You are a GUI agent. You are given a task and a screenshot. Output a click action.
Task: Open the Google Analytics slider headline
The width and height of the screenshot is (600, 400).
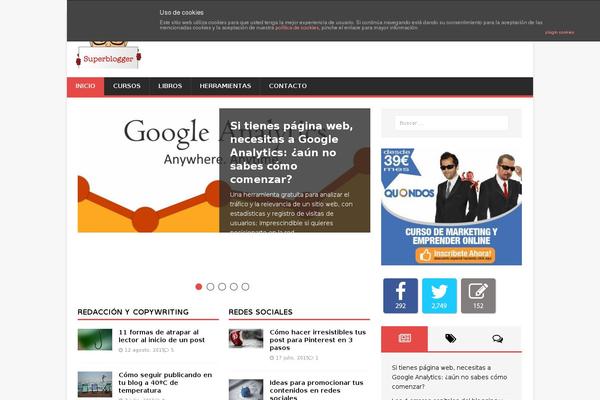click(x=291, y=152)
